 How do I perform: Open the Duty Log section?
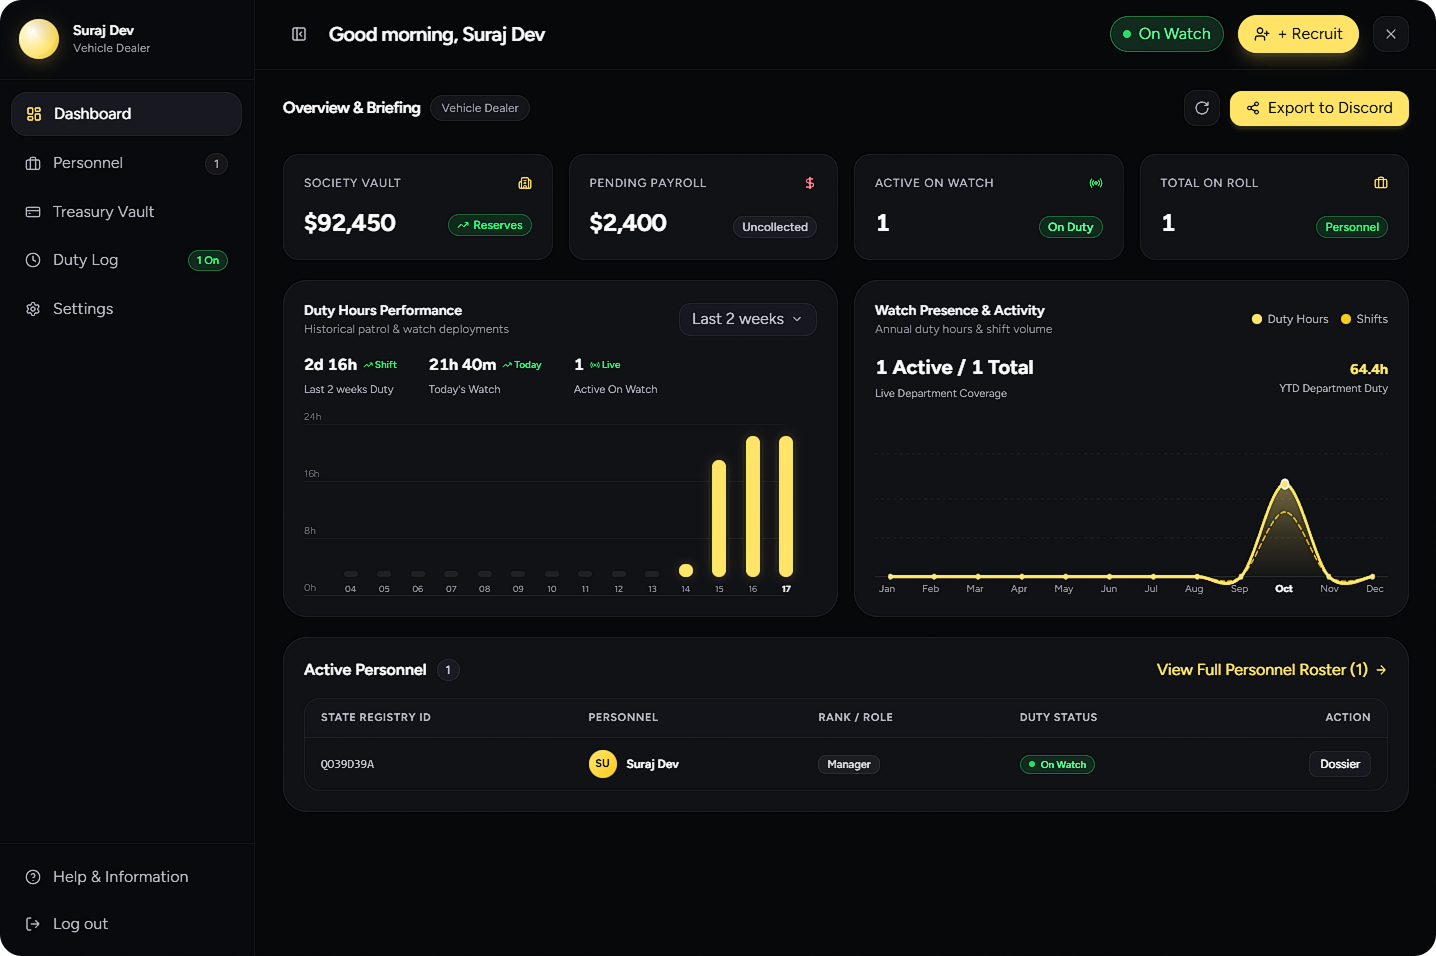(x=126, y=260)
